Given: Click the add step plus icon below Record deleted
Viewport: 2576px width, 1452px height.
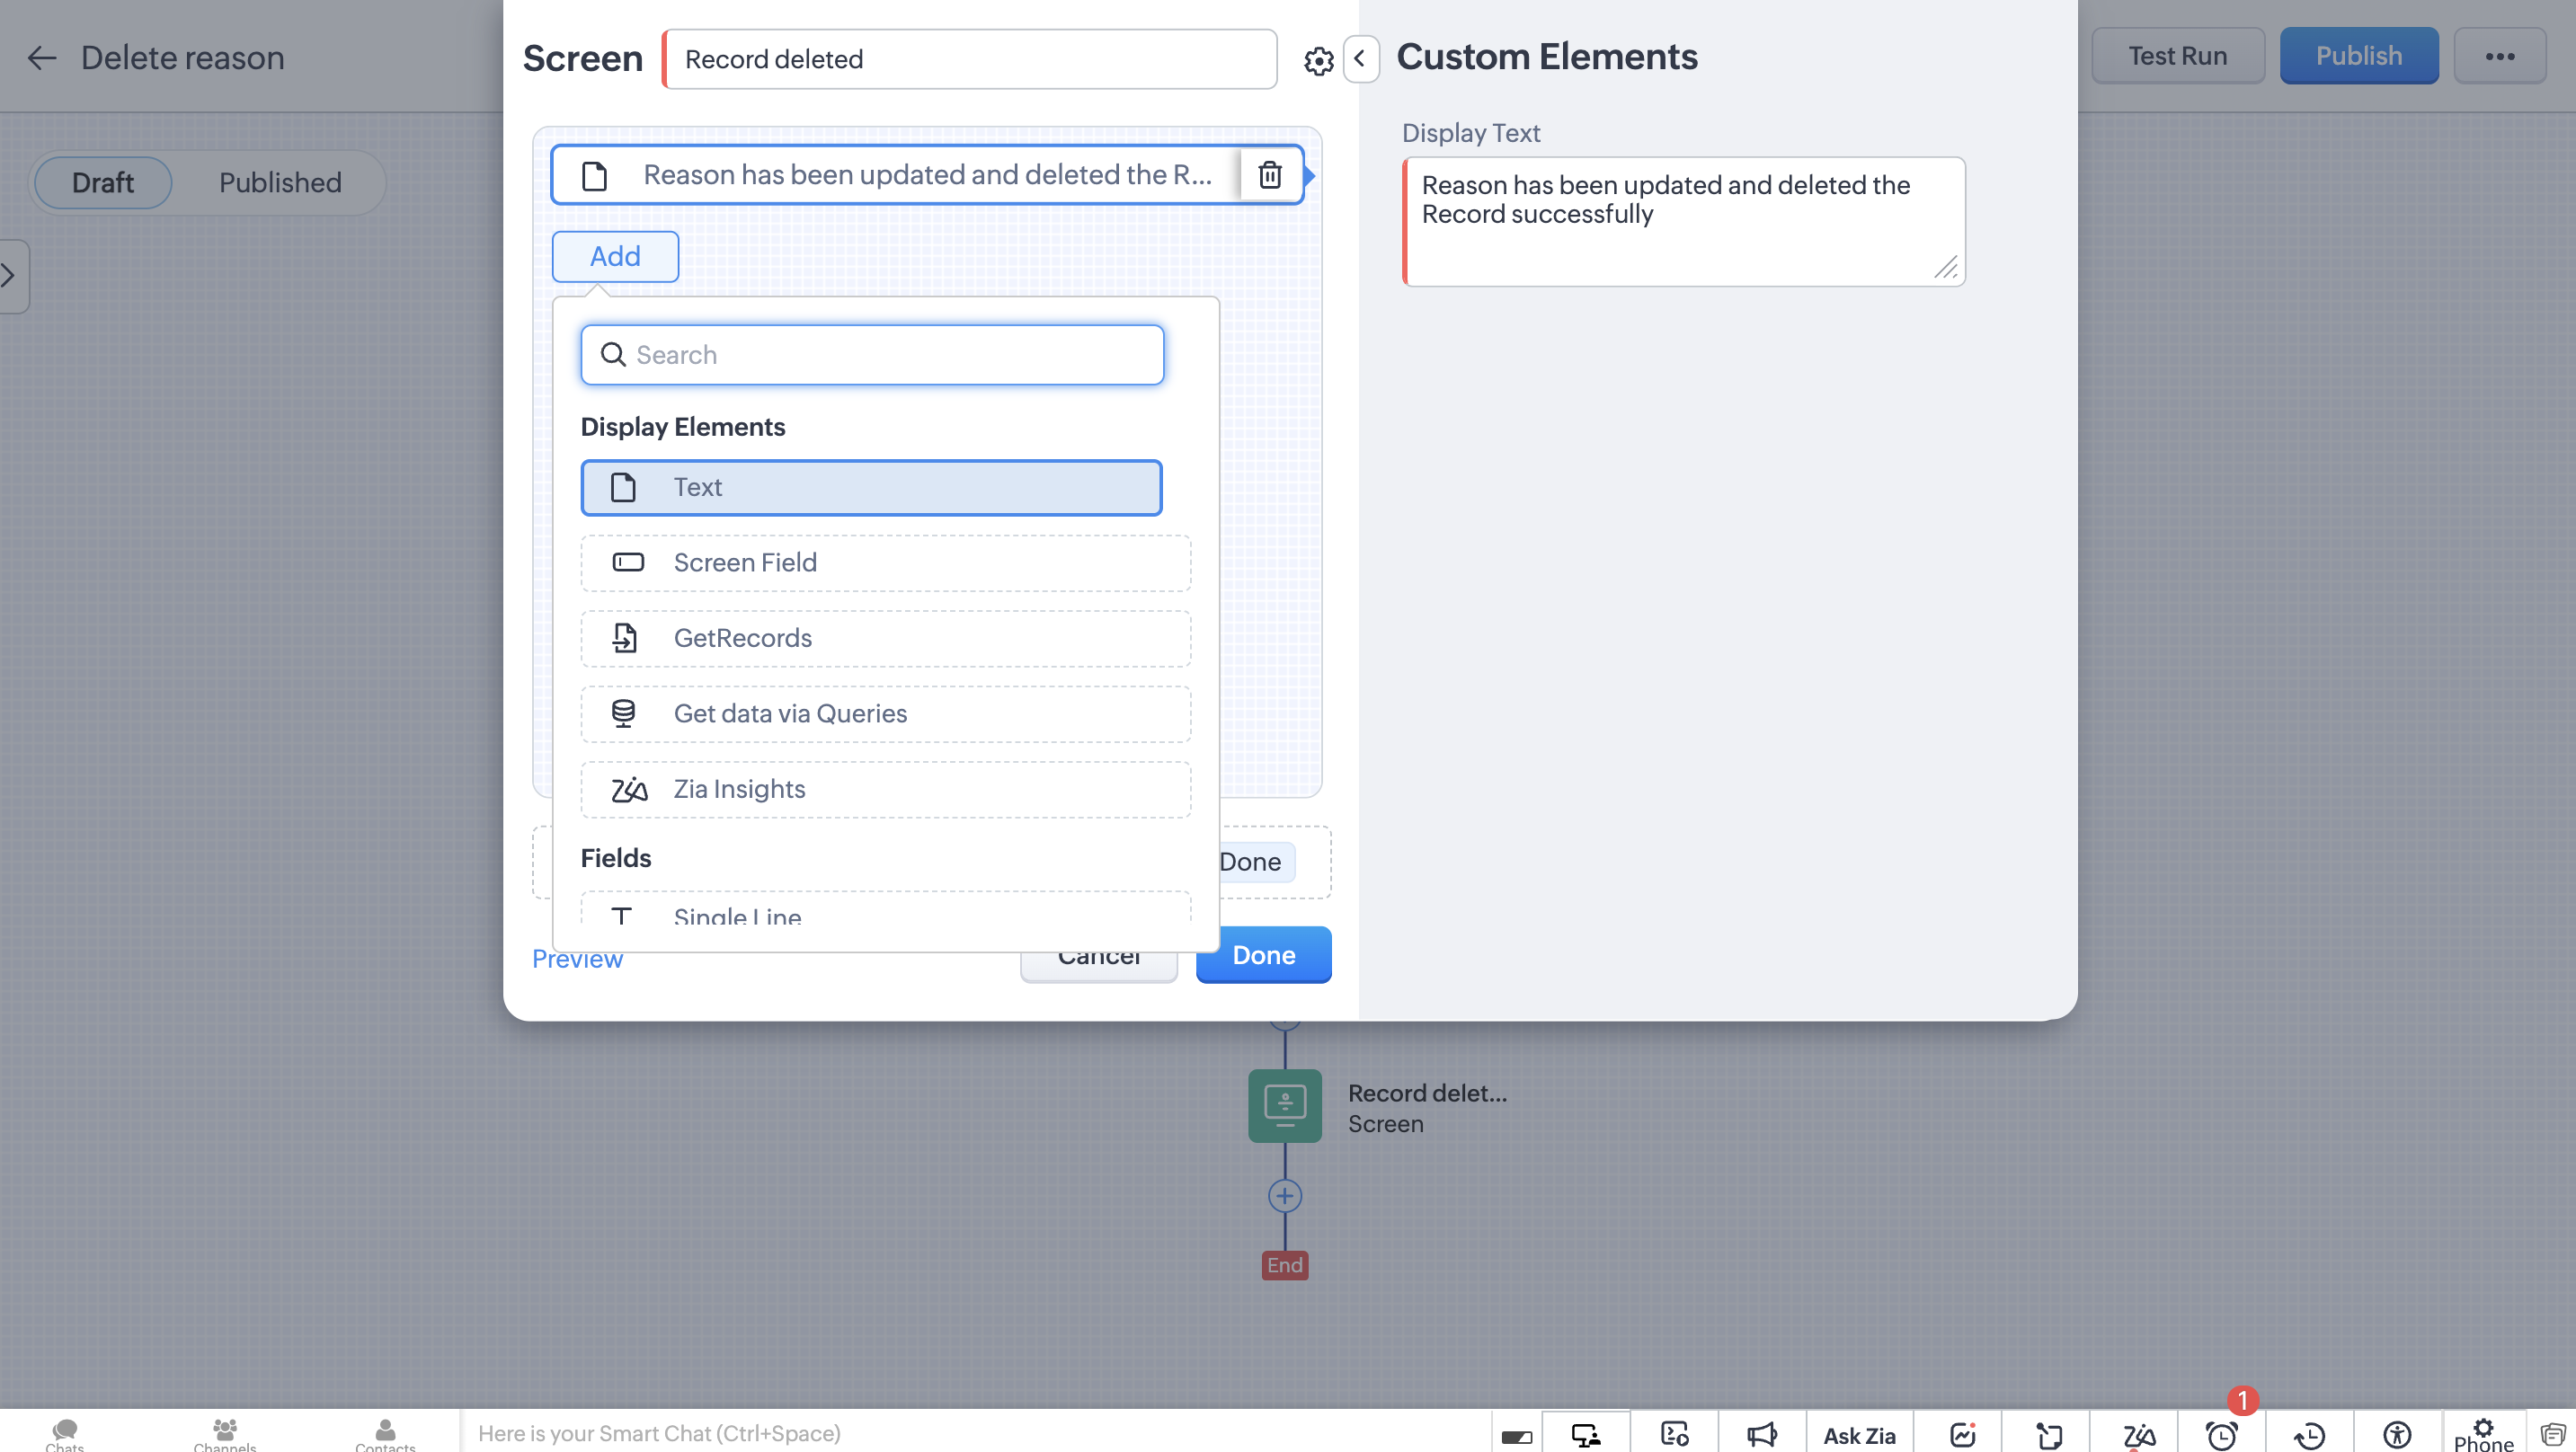Looking at the screenshot, I should coord(1284,1196).
